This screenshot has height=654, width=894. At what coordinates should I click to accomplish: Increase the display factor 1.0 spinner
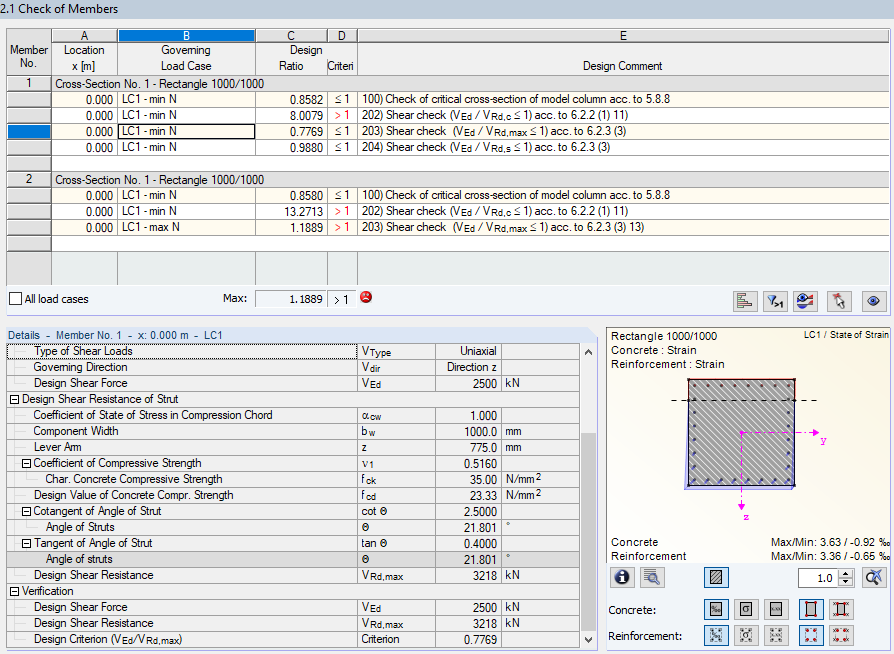tap(846, 574)
